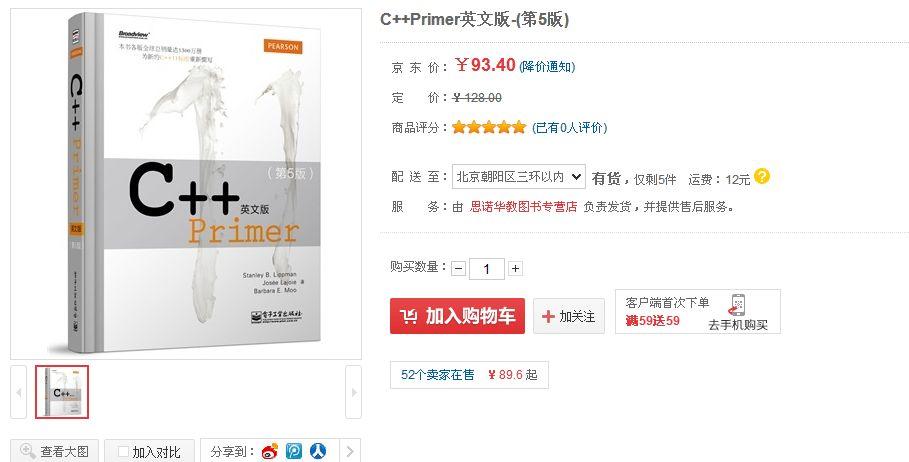The image size is (909, 462).
Task: Click the magnifier icon on 查看大图
Action: [x=27, y=451]
